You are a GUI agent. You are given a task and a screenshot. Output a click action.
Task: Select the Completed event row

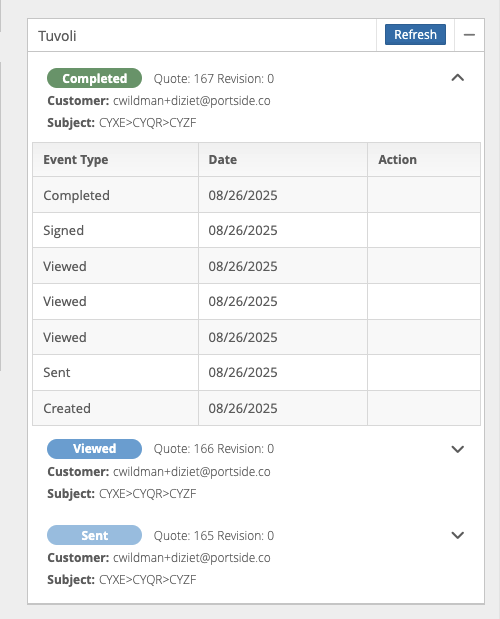pos(257,195)
